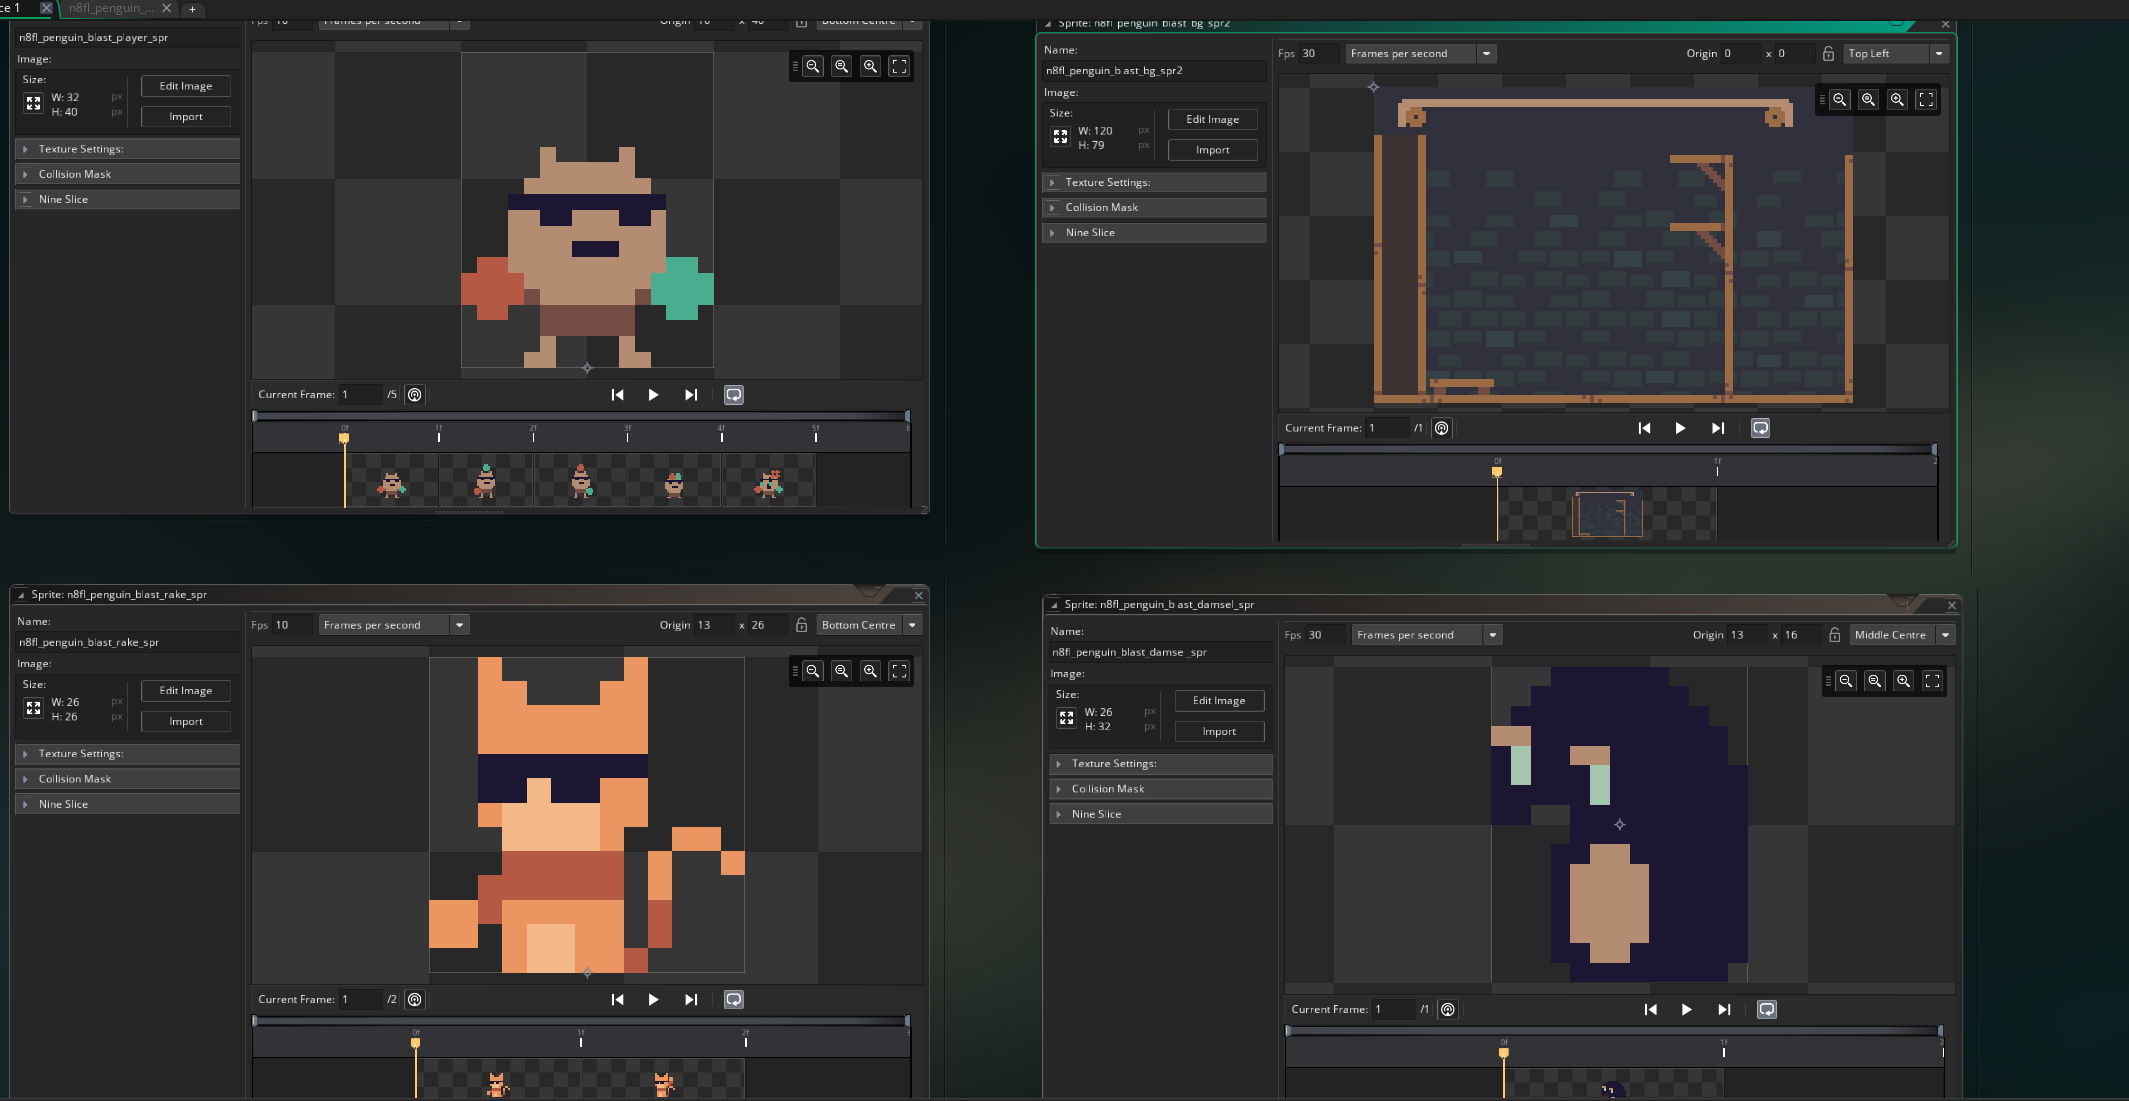Click resize icon beside player W: 32 size
Viewport: 2129px width, 1101px height.
click(x=34, y=103)
